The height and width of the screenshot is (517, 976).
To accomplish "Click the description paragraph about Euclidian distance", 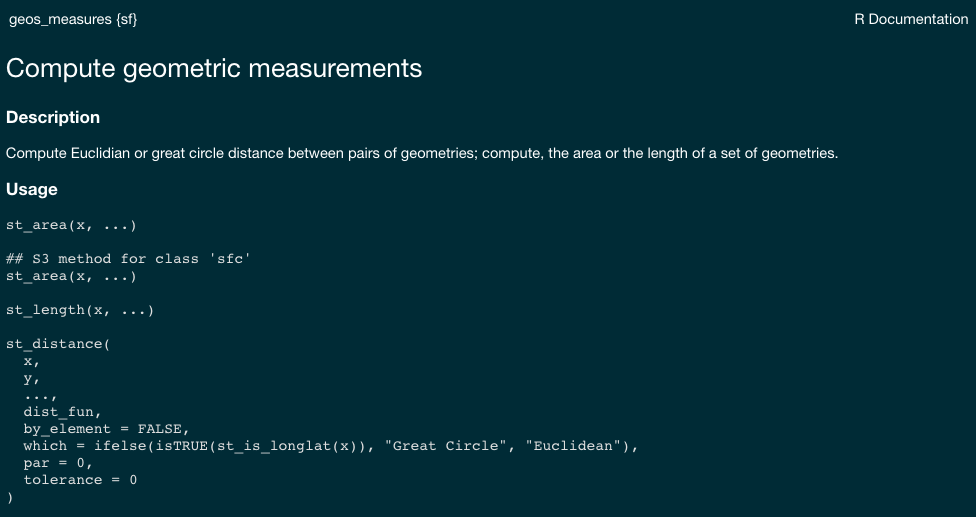I will tap(422, 153).
